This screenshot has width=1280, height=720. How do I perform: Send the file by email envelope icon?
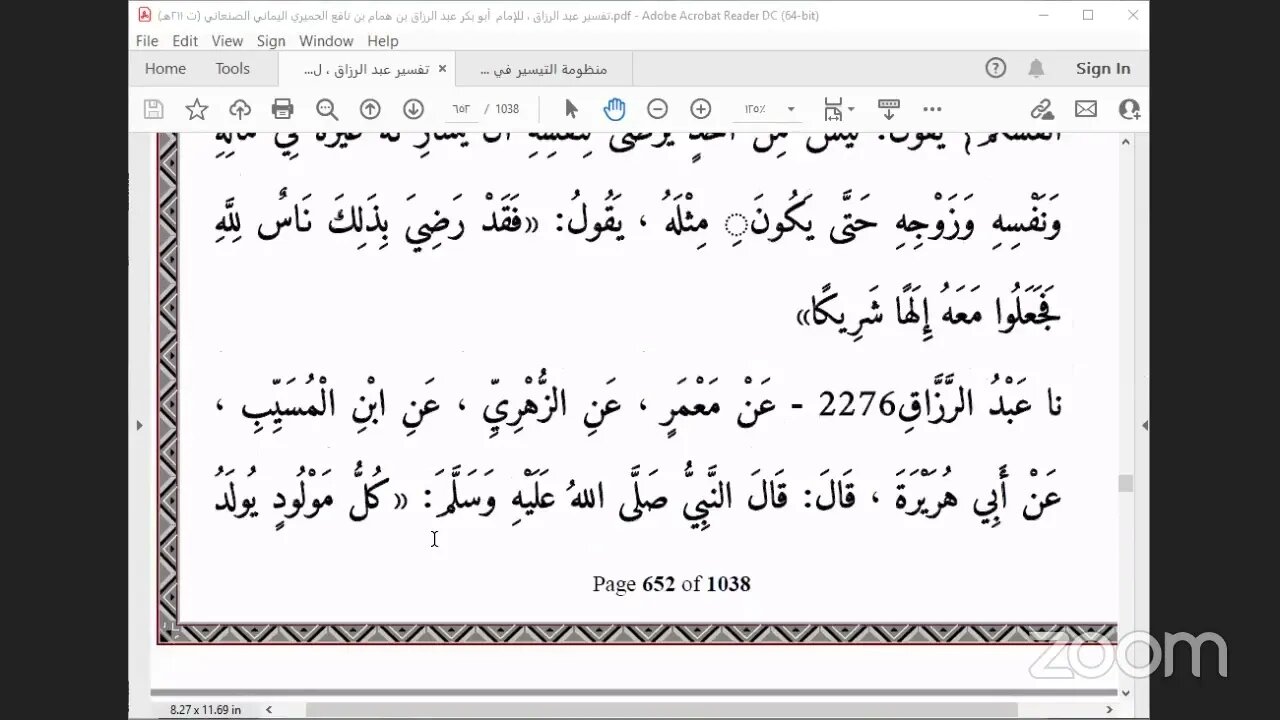point(1086,109)
